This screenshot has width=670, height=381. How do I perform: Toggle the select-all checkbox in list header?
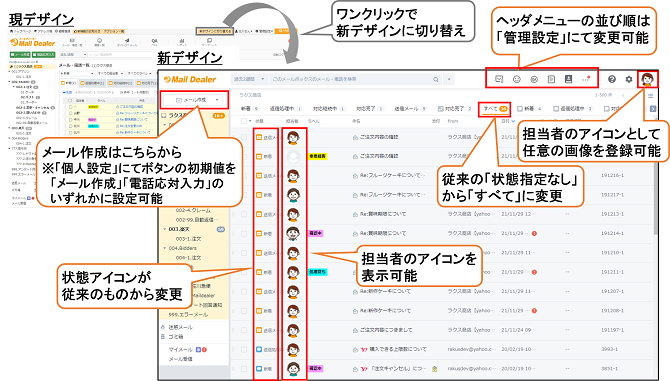244,121
